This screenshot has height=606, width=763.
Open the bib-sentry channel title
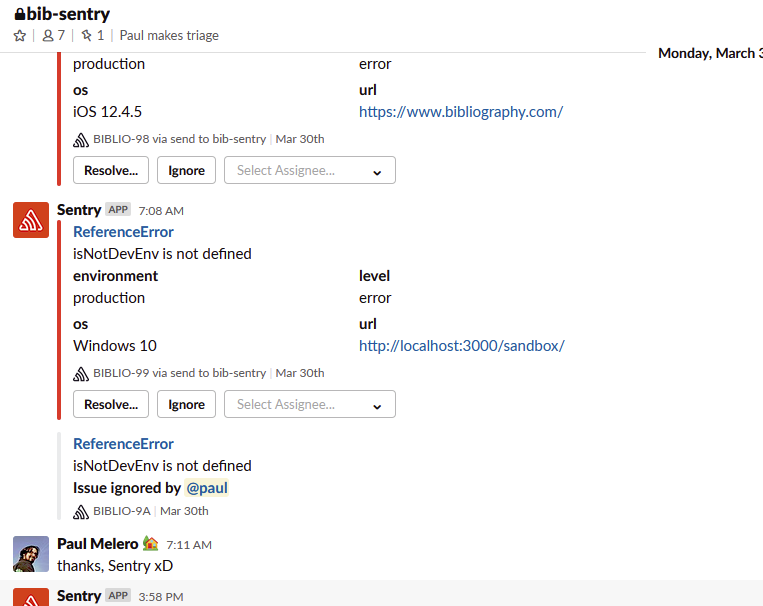[68, 14]
